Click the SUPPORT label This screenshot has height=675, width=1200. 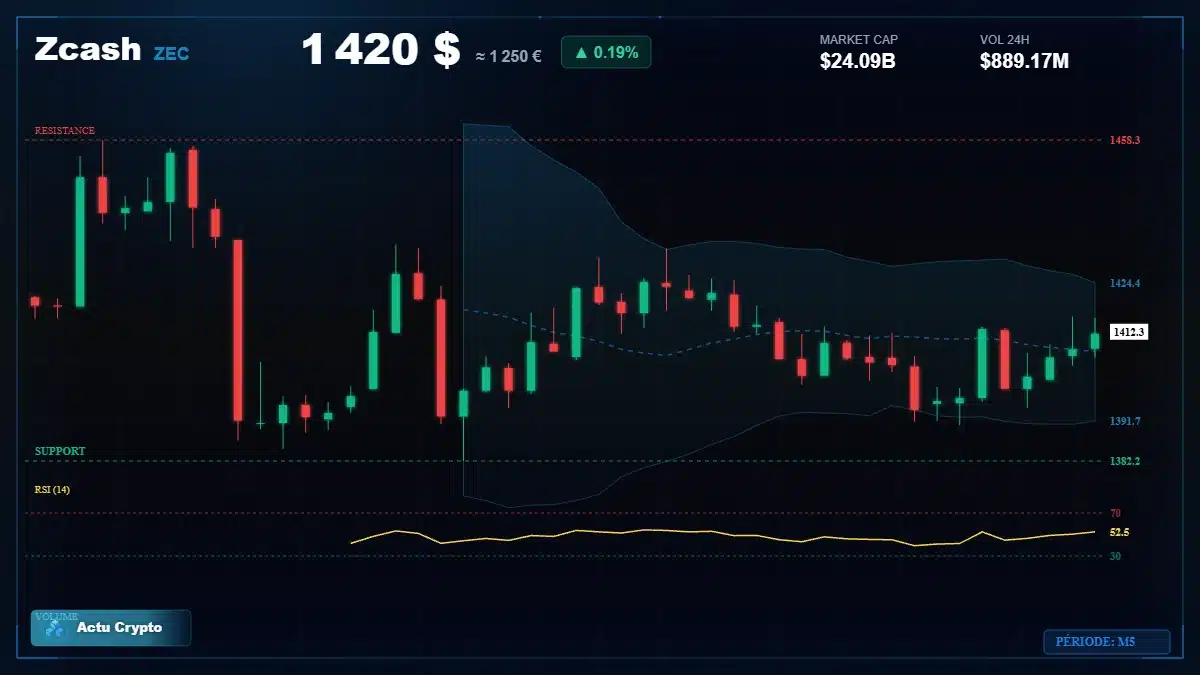60,451
